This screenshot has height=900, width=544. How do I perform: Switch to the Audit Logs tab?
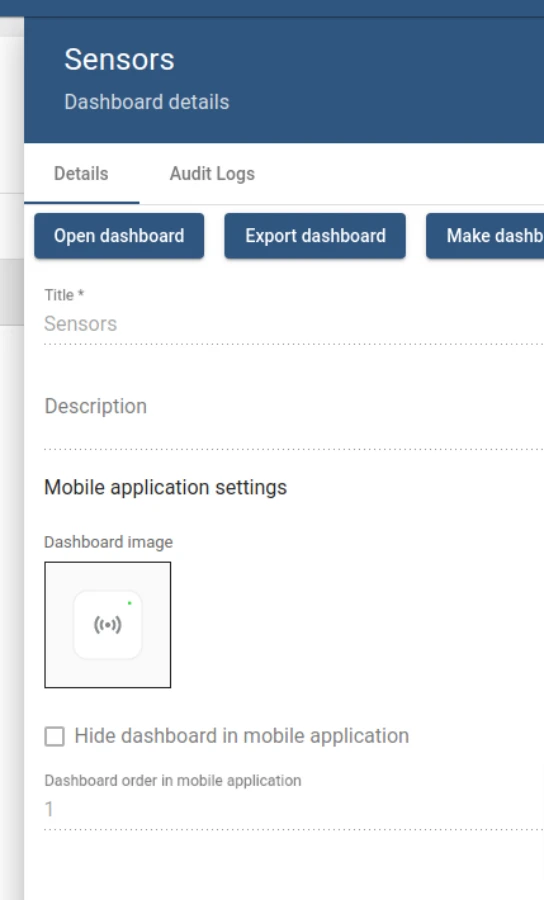212,173
